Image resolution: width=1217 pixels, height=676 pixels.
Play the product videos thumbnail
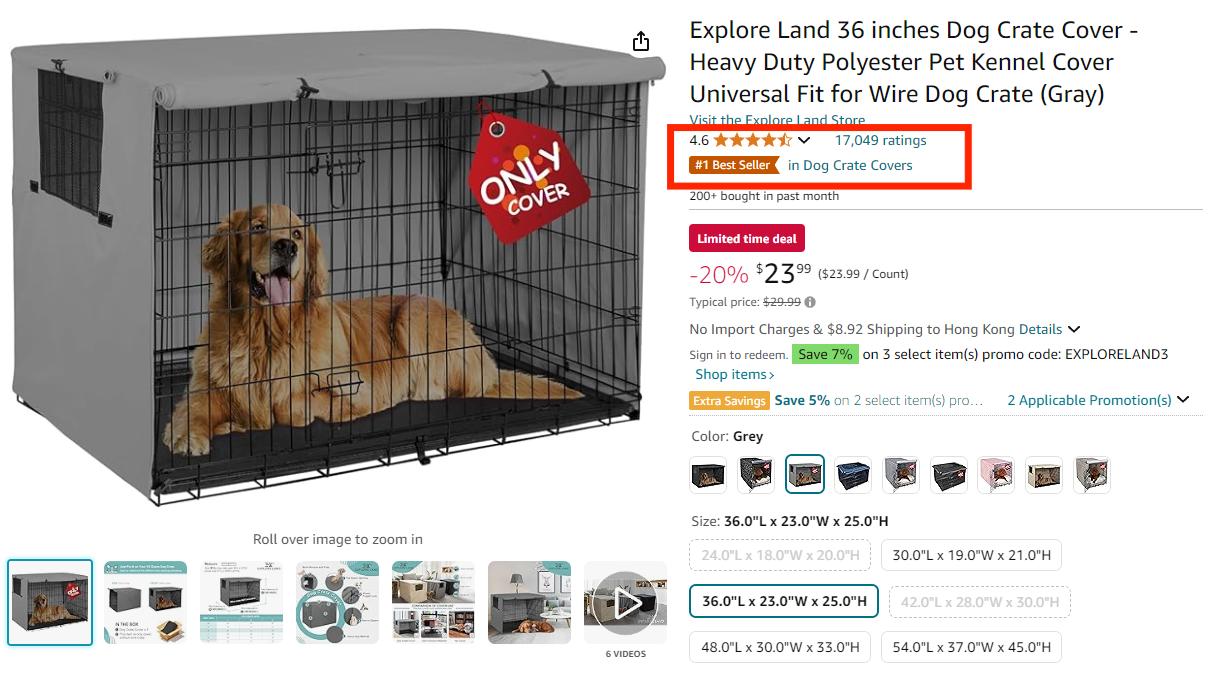(x=625, y=602)
